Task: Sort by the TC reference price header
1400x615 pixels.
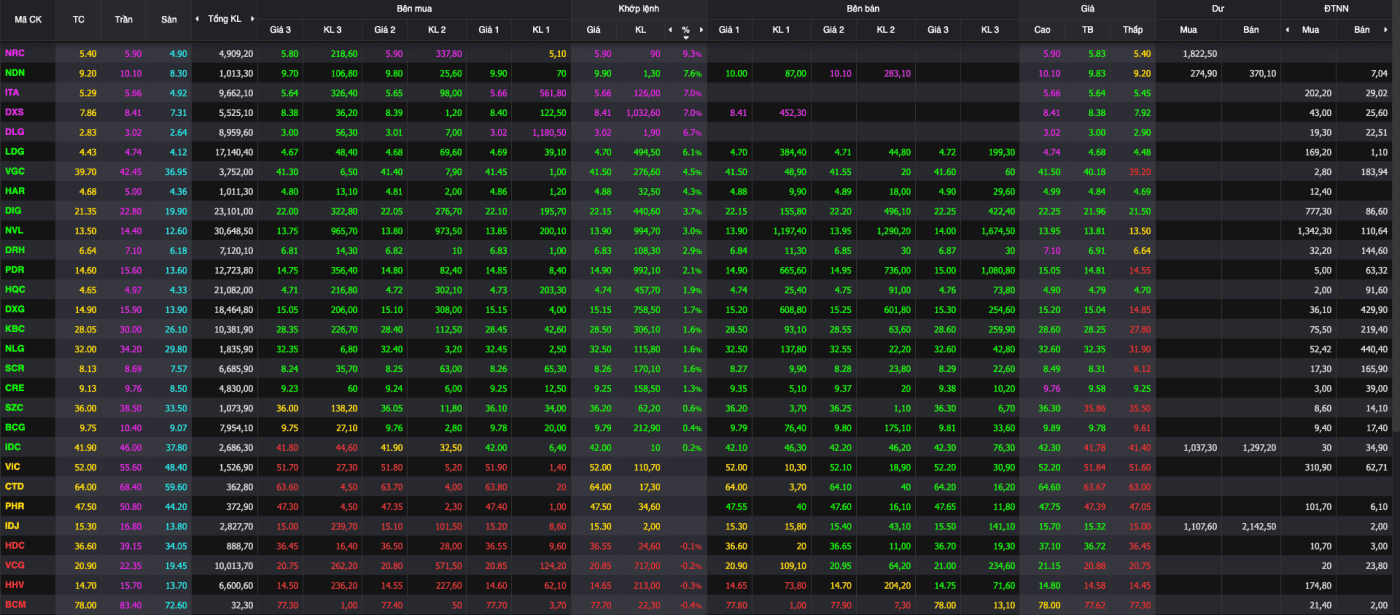Action: pos(78,19)
